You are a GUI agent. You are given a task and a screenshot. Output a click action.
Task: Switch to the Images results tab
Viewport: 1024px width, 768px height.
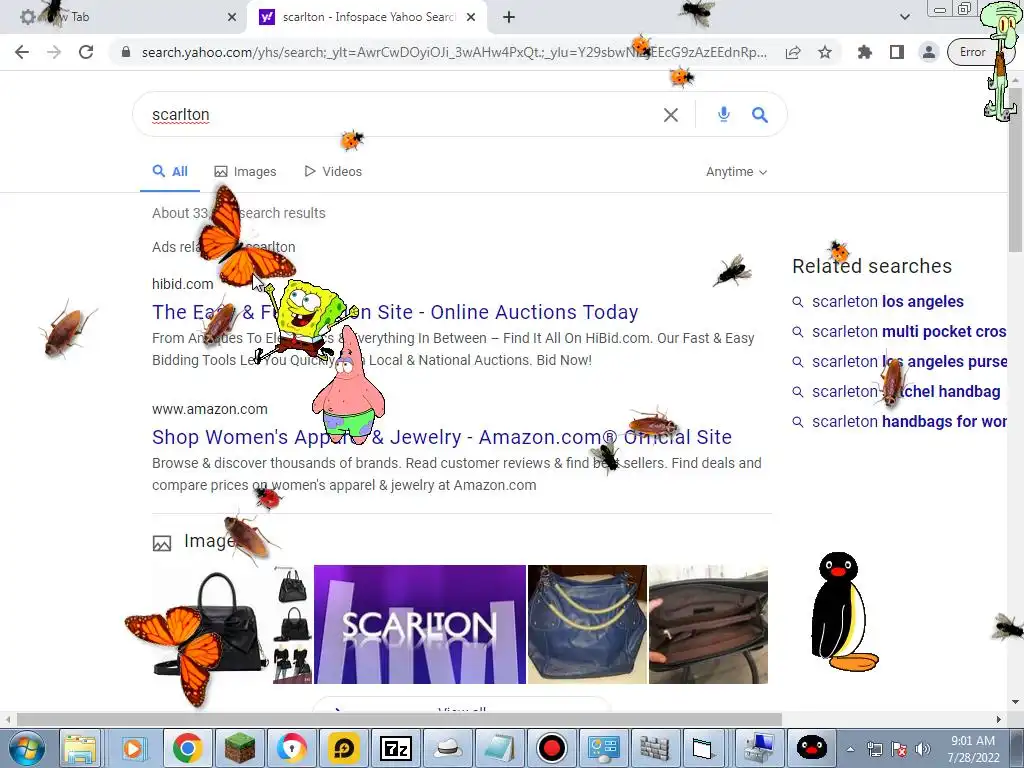(246, 172)
